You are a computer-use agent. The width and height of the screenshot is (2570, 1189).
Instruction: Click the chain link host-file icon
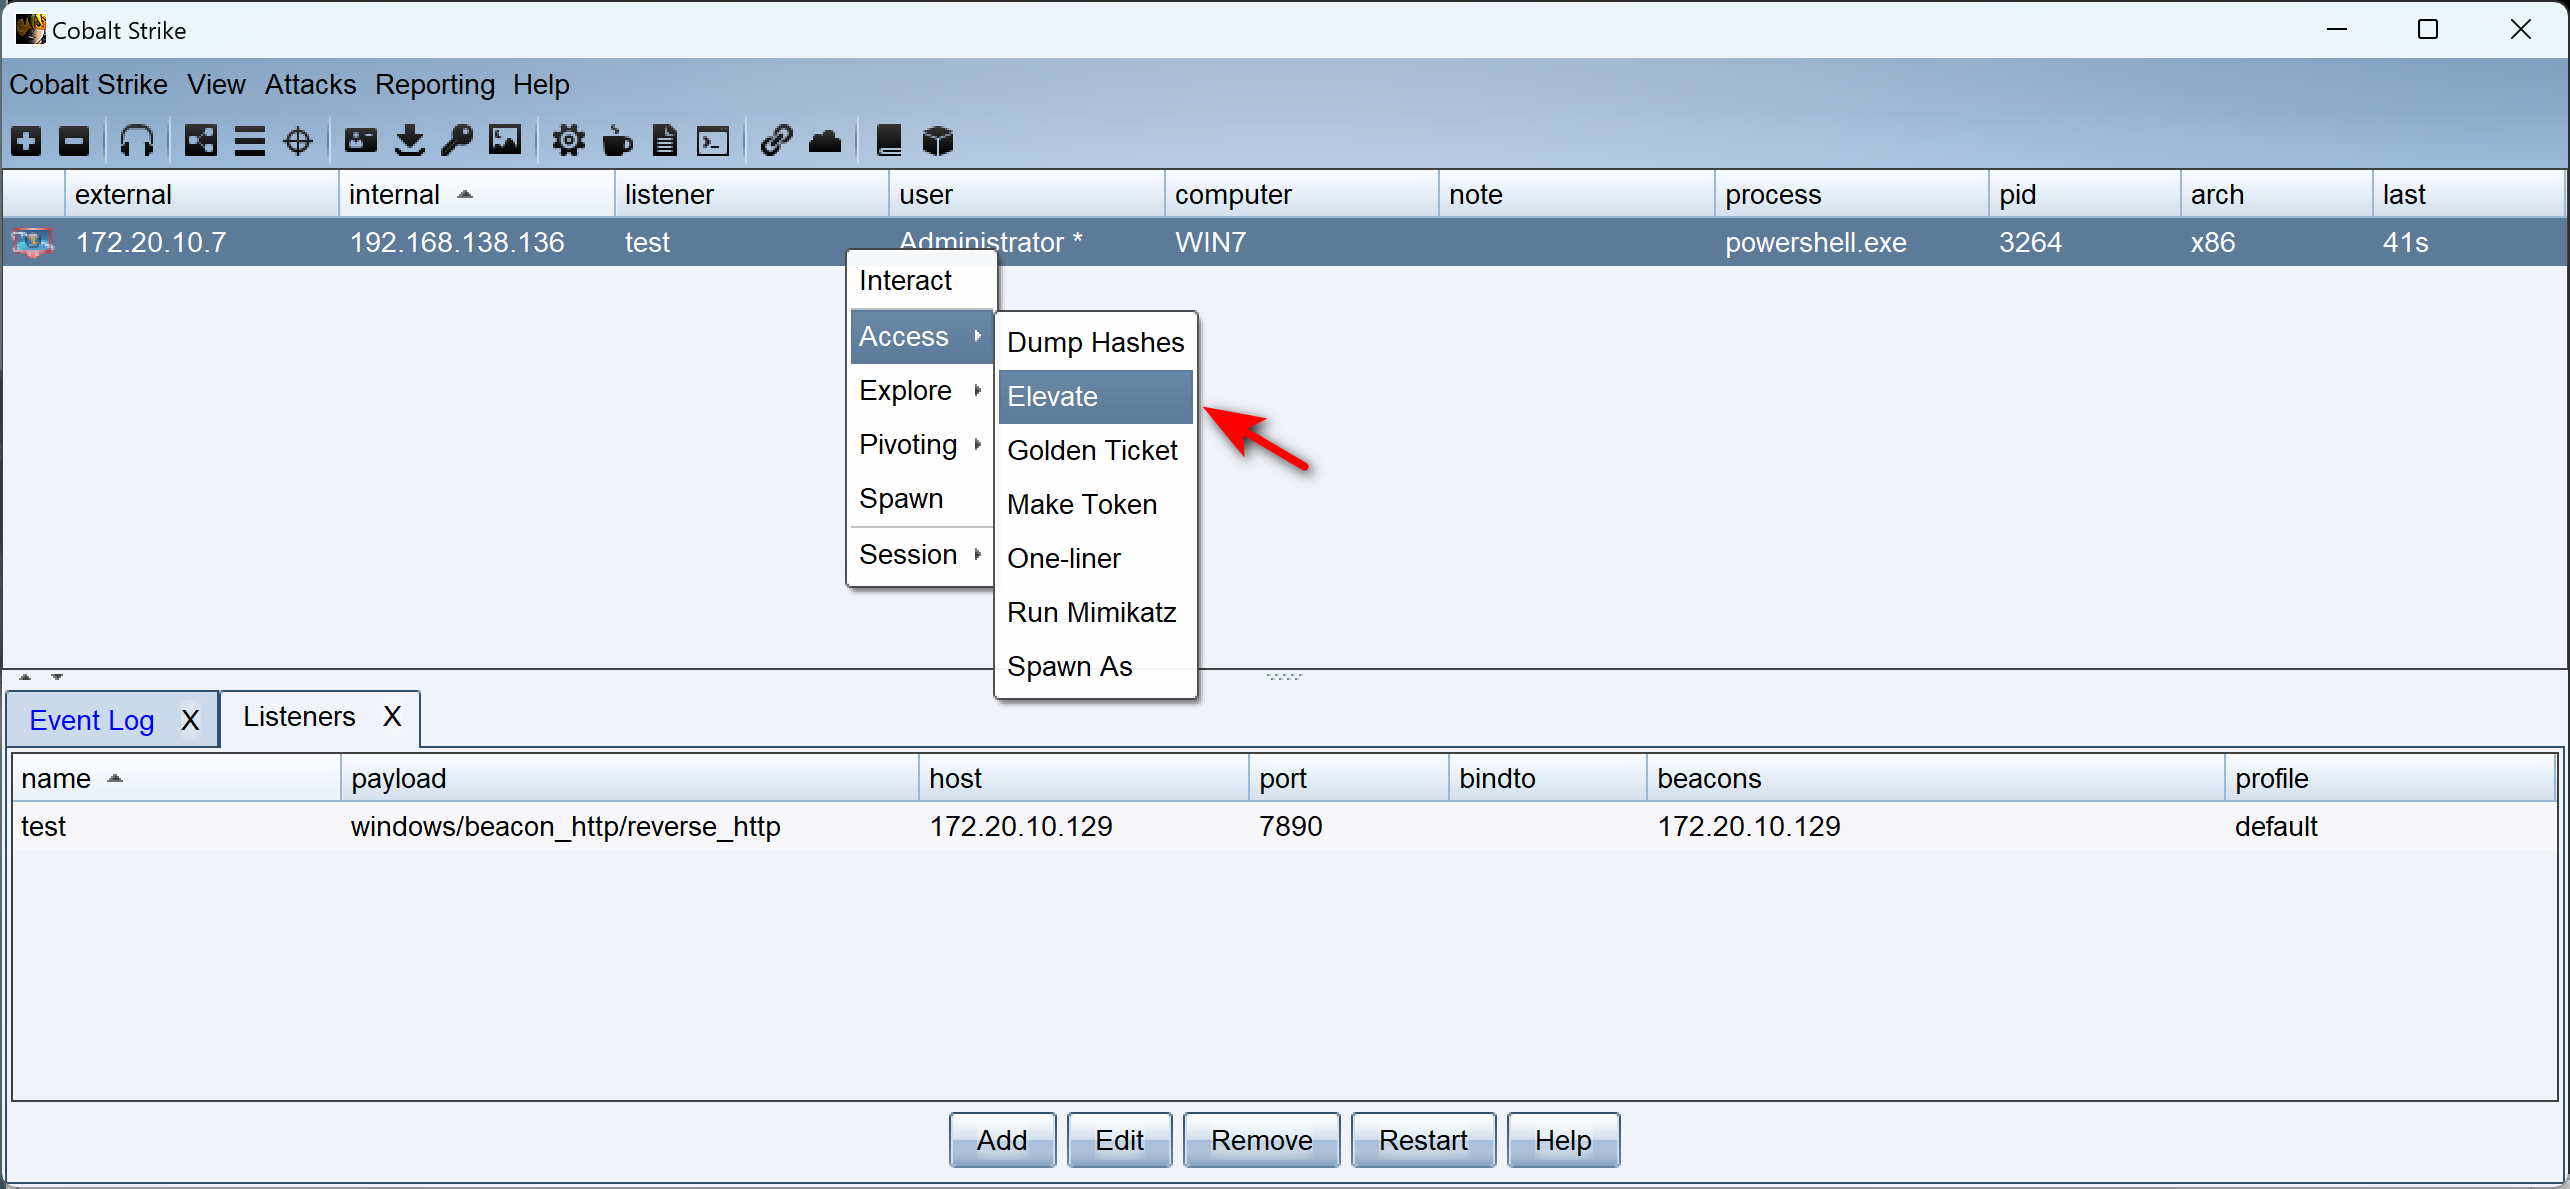tap(776, 141)
